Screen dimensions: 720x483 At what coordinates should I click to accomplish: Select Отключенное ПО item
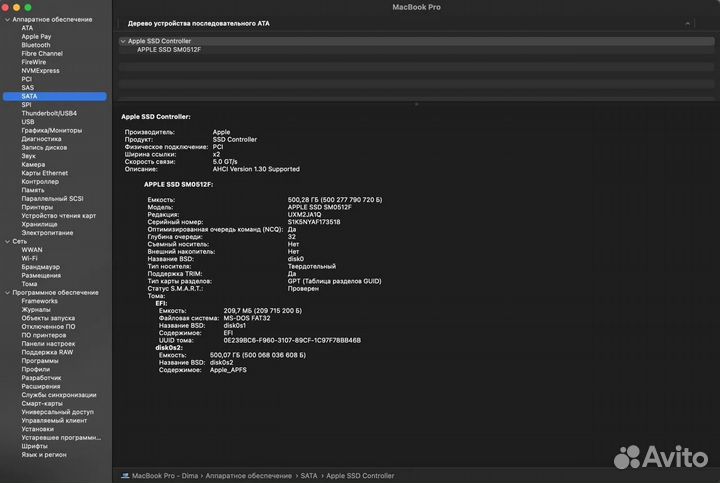tap(48, 326)
